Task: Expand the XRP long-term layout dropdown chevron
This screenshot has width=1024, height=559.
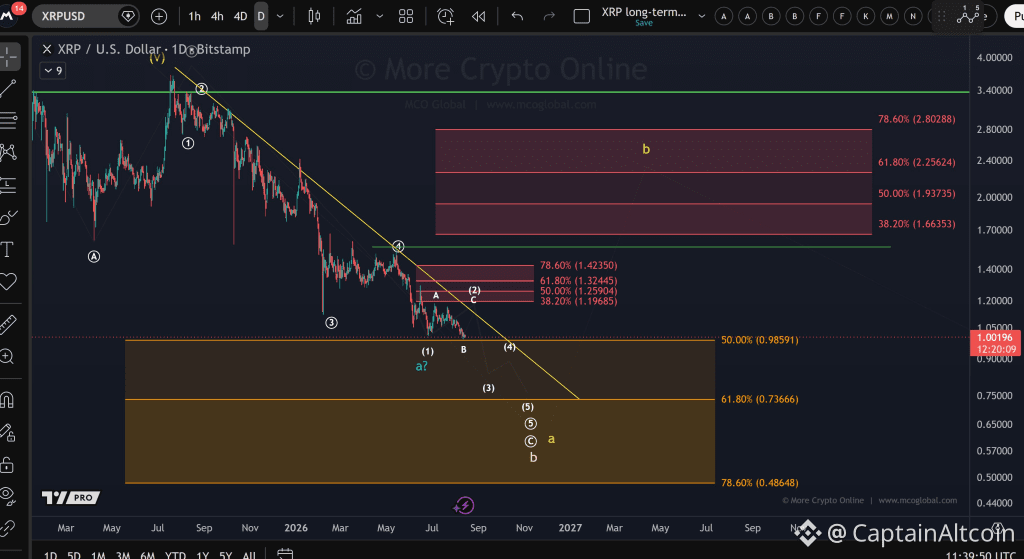Action: click(701, 16)
